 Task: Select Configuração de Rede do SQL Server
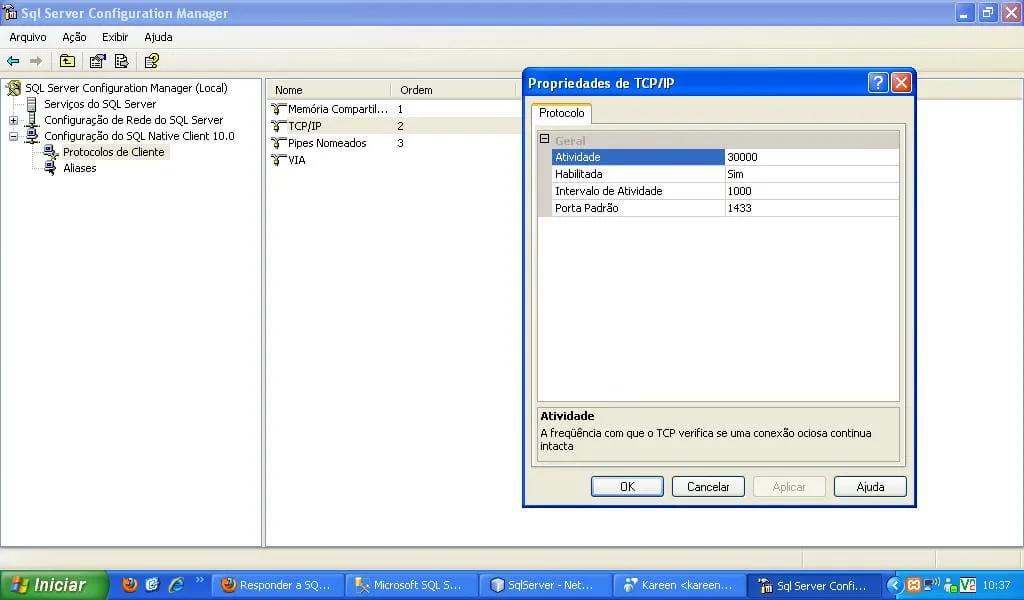(133, 120)
